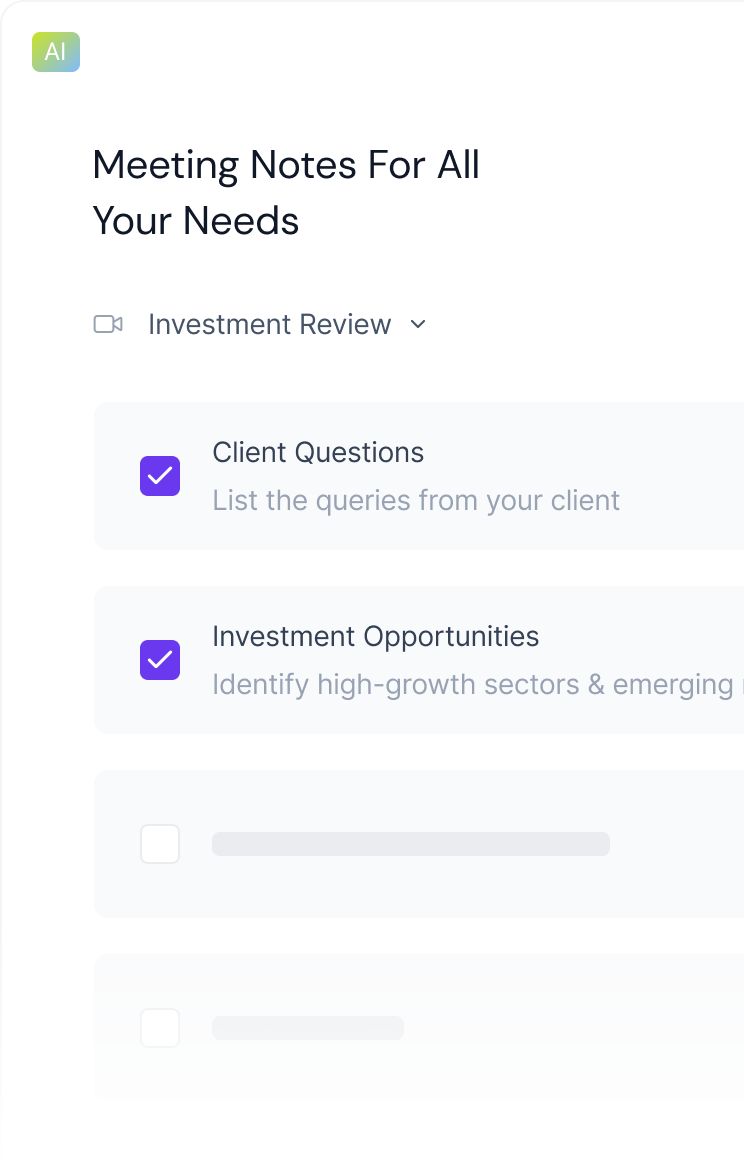This screenshot has height=1176, width=744.
Task: Click "List the queries from your client"
Action: click(x=416, y=500)
